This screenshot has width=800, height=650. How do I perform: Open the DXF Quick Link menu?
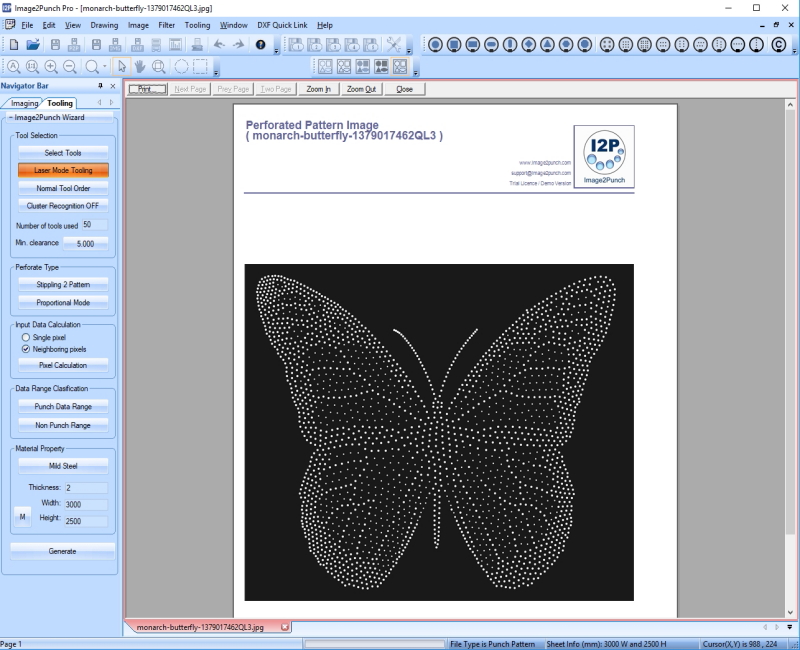[x=282, y=25]
